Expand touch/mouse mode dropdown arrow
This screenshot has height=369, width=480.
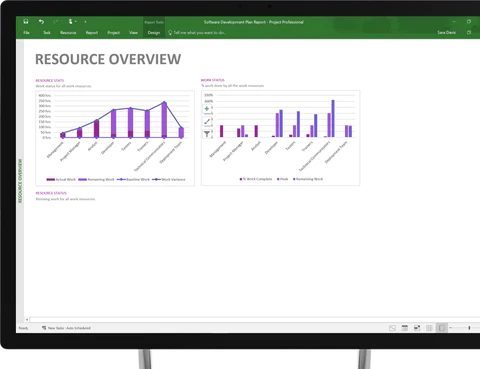pyautogui.click(x=76, y=22)
